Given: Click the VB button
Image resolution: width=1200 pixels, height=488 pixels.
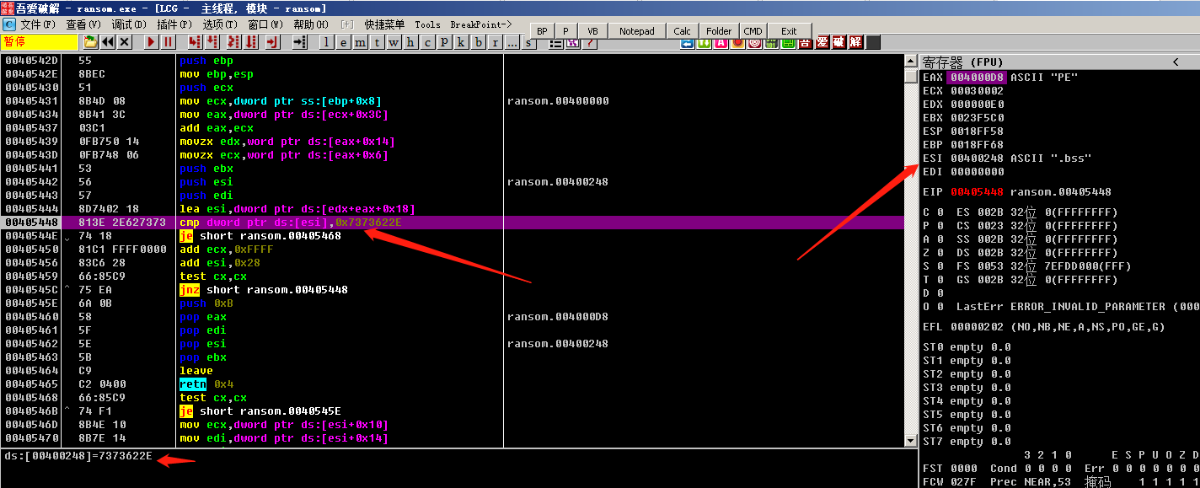Looking at the screenshot, I should click(592, 31).
